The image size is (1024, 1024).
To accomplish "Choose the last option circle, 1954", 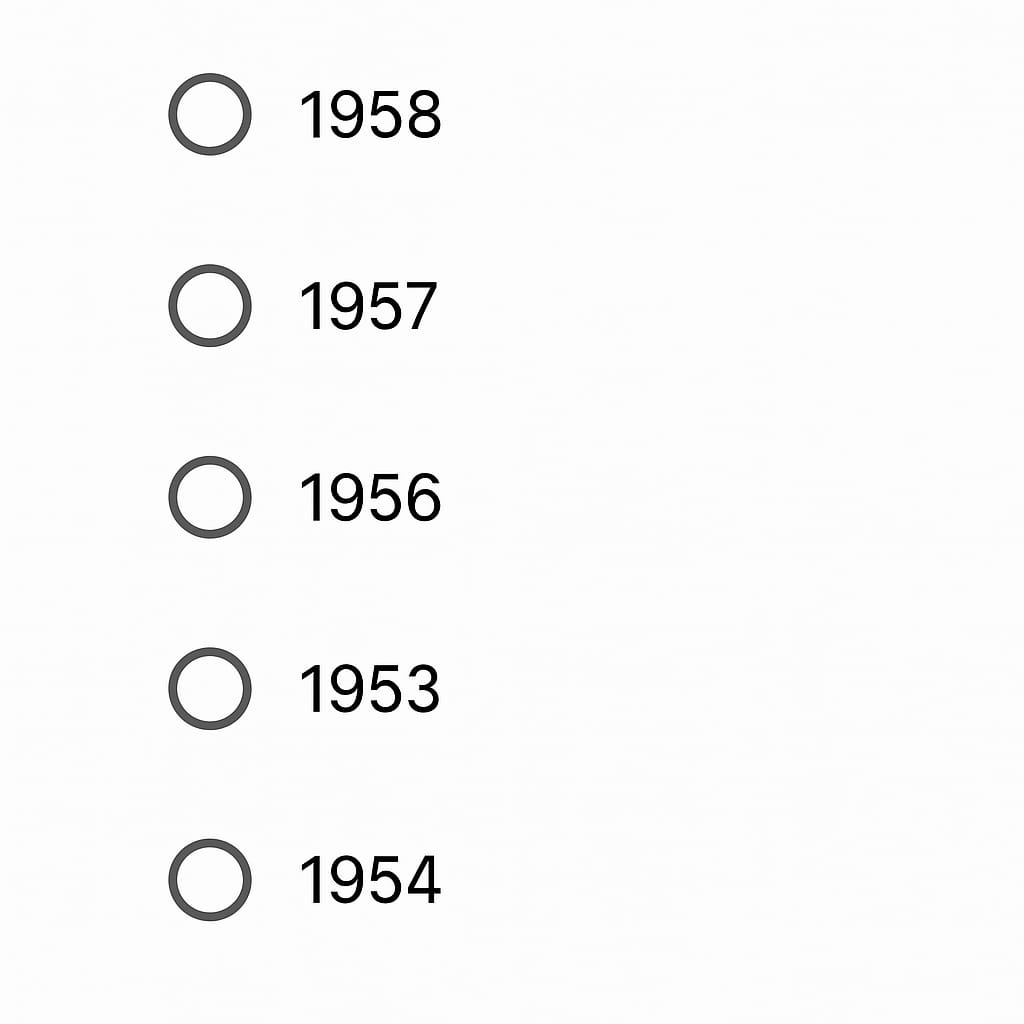I will pos(209,880).
